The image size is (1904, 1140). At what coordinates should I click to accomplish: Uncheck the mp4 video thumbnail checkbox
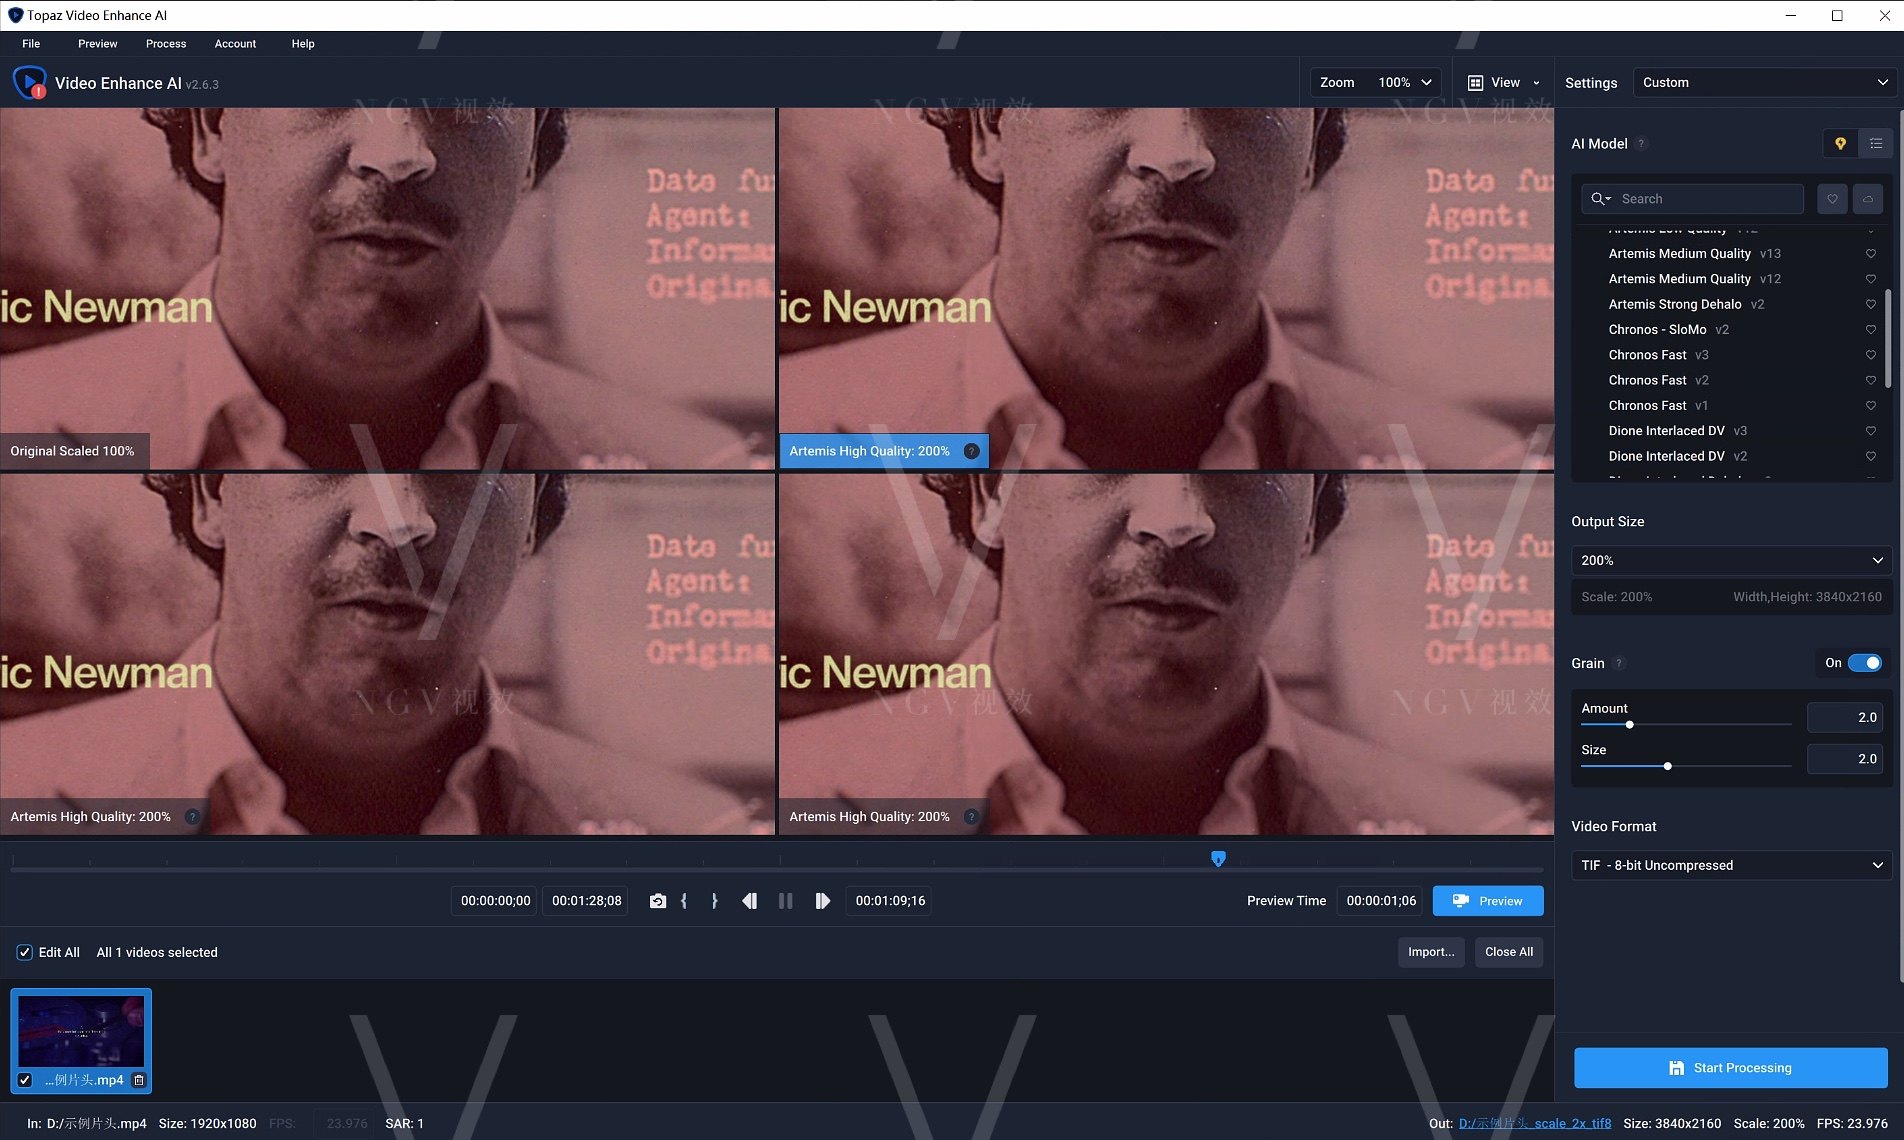pos(25,1080)
